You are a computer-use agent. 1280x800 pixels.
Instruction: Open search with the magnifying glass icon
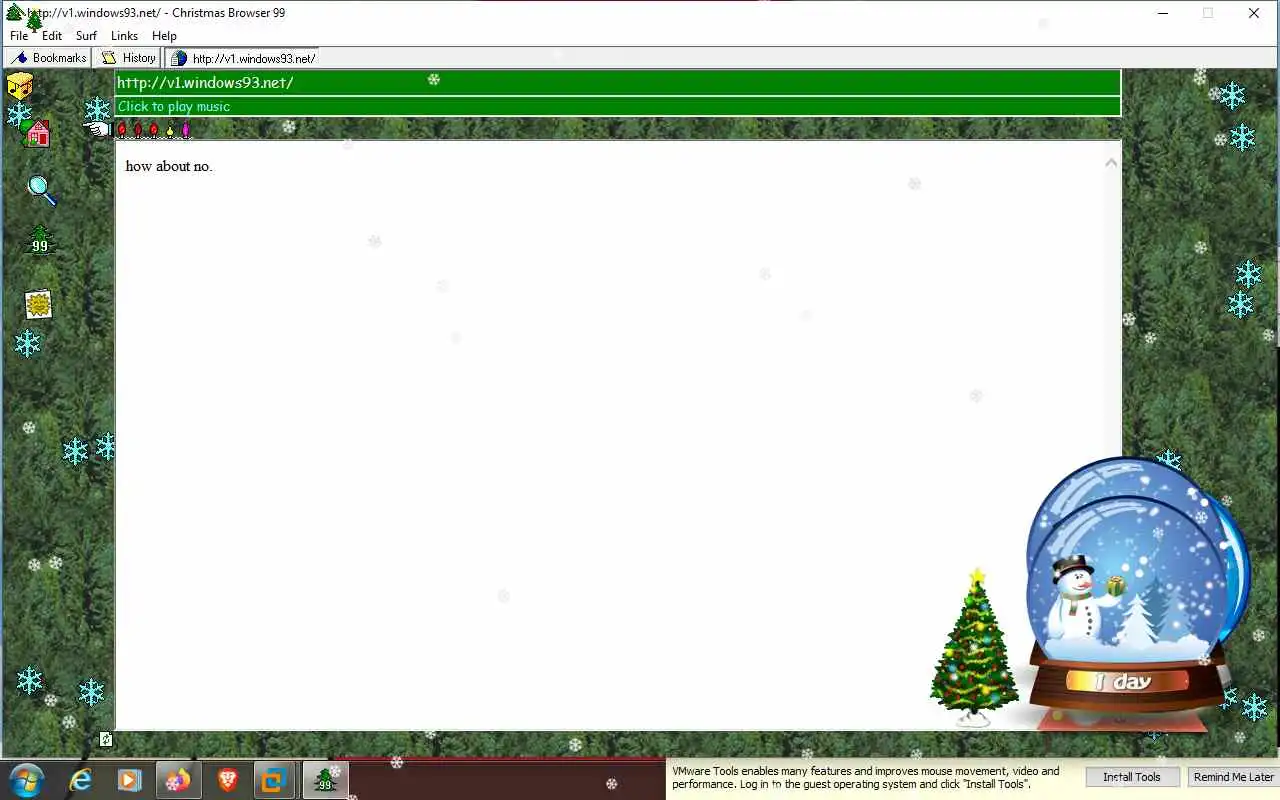41,189
